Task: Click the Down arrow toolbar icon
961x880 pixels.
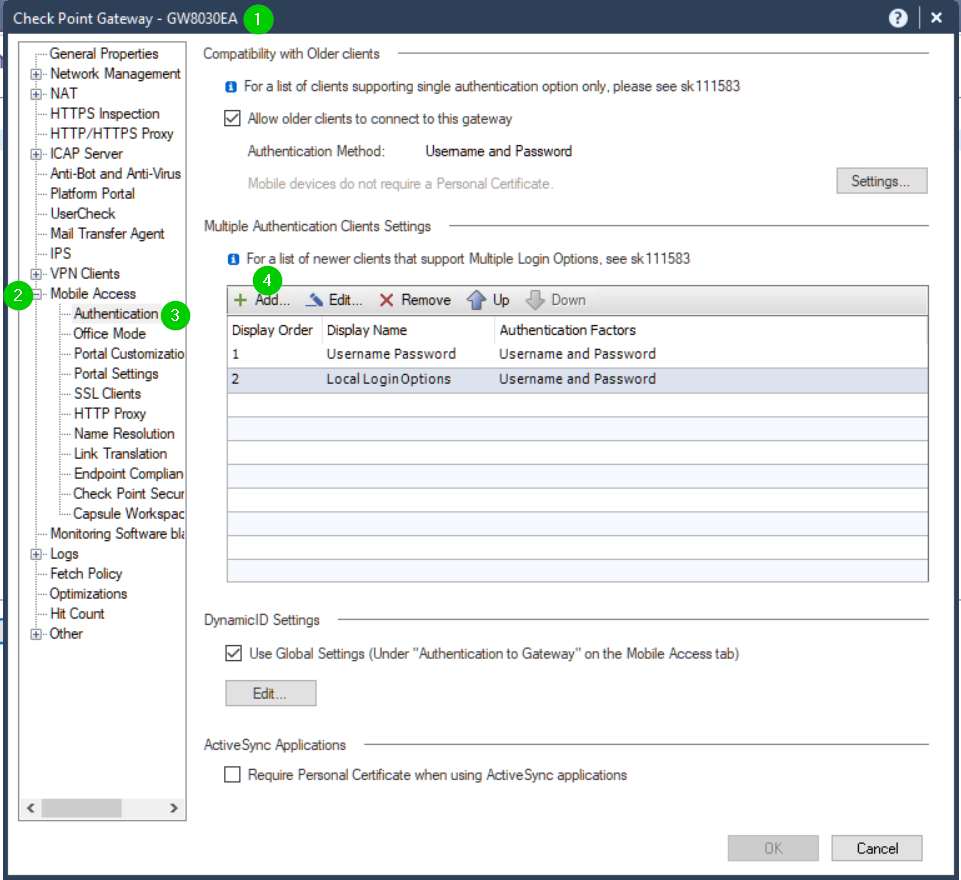Action: pyautogui.click(x=535, y=300)
